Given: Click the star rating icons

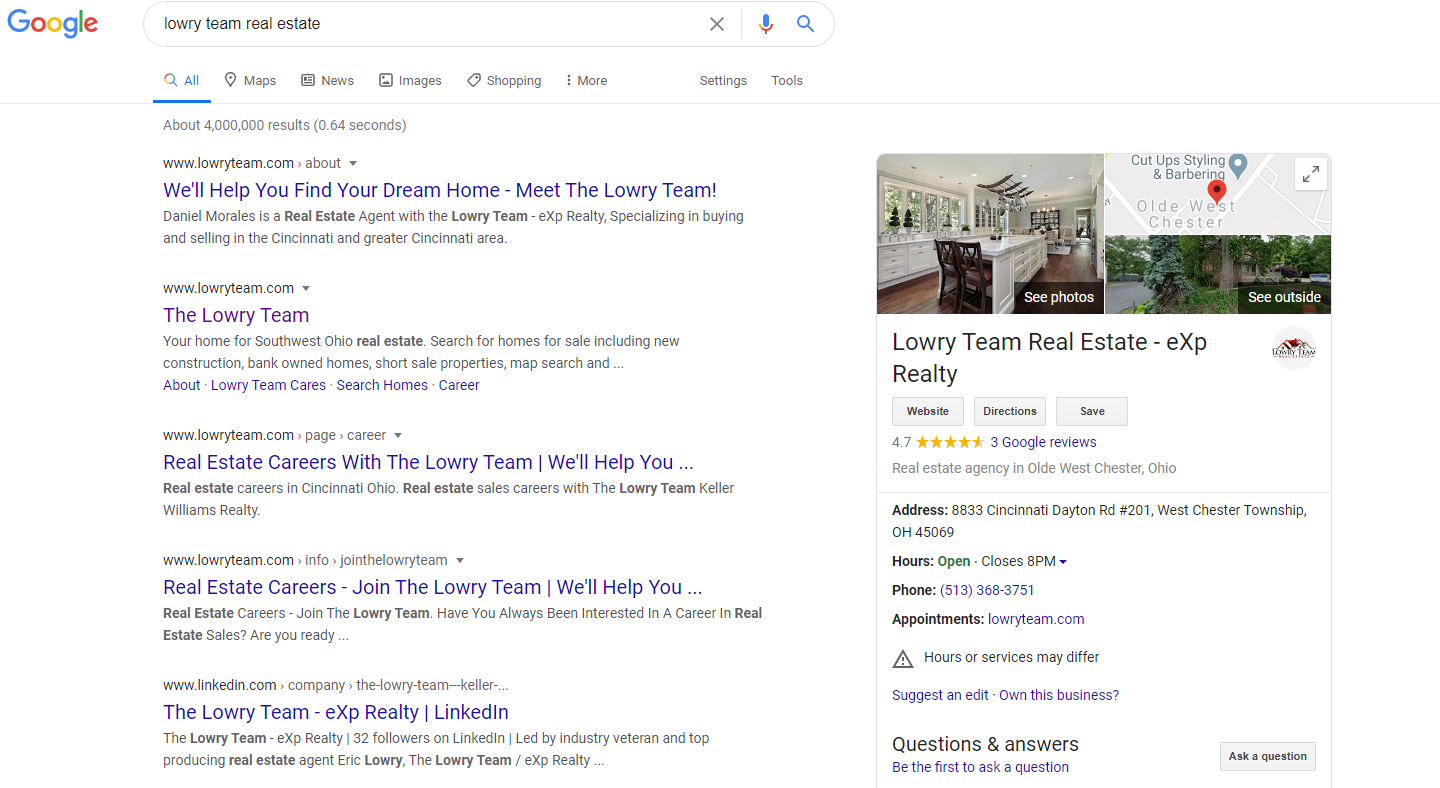Looking at the screenshot, I should [x=950, y=442].
